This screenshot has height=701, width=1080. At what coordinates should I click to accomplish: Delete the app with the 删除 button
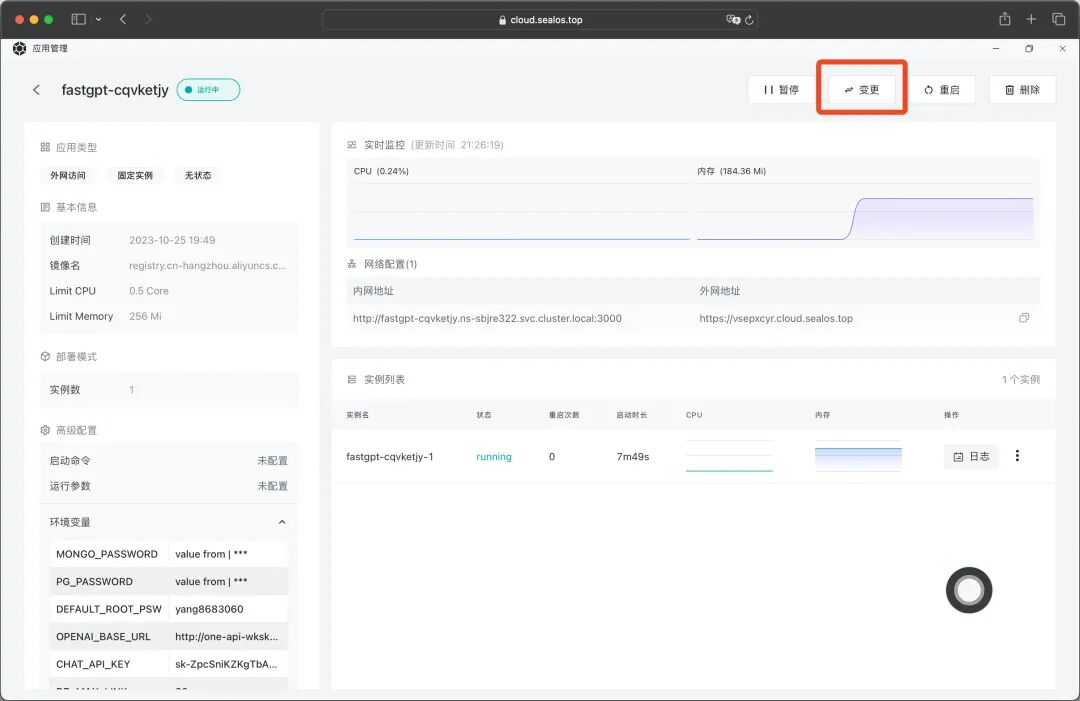[x=1022, y=90]
